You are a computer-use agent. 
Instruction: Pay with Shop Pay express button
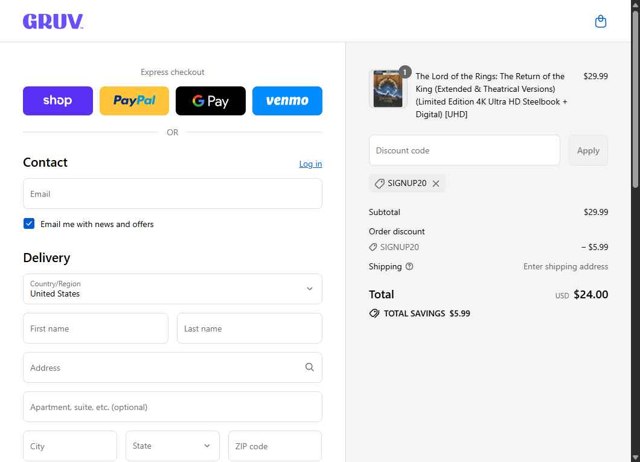coord(58,101)
